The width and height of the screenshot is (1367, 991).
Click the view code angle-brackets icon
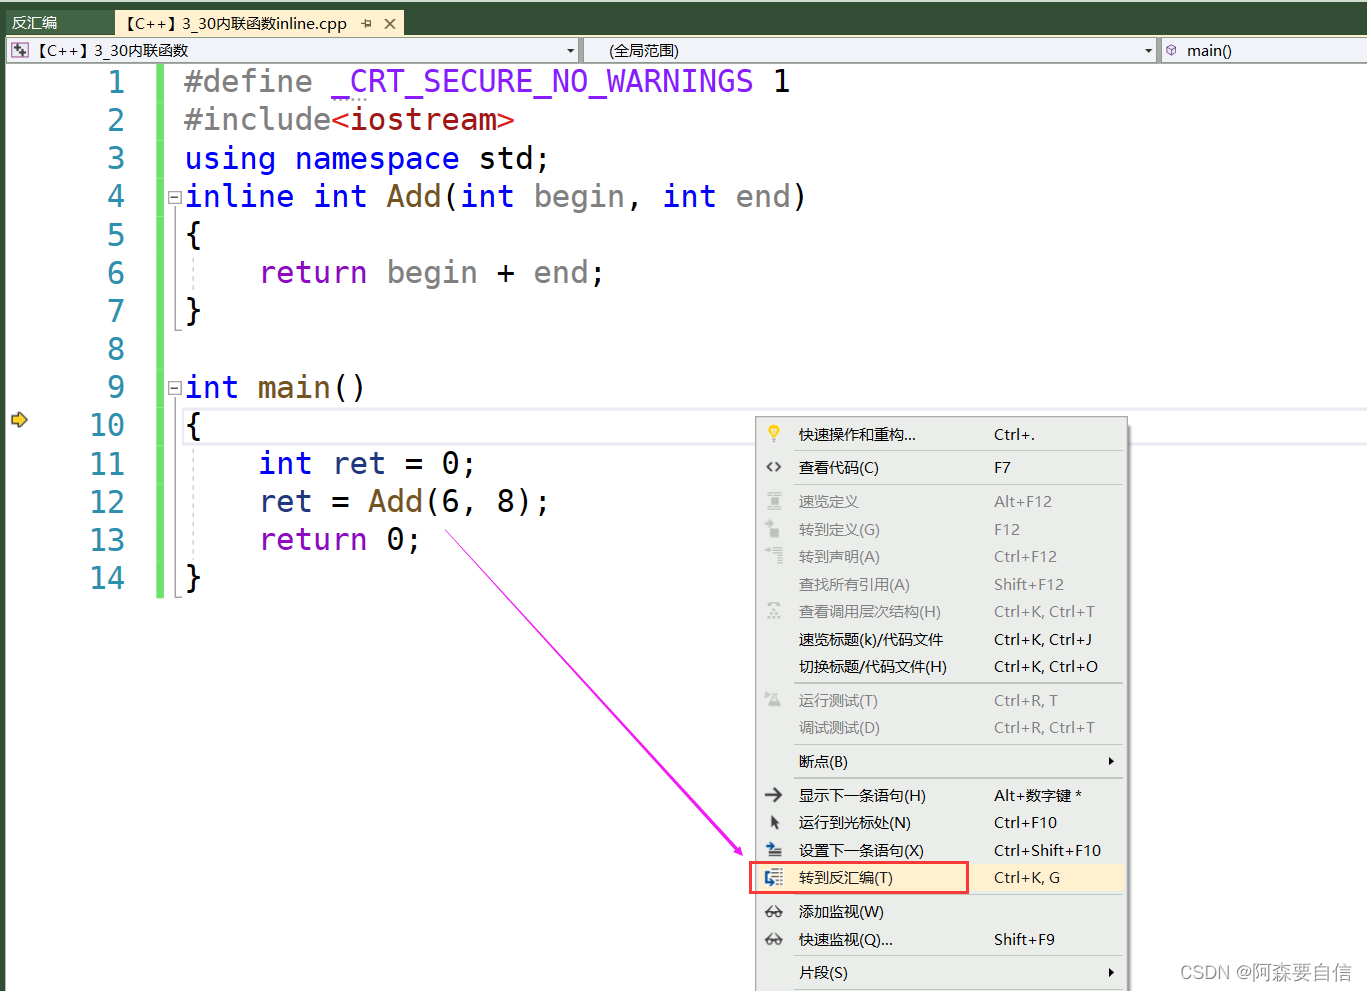click(774, 467)
